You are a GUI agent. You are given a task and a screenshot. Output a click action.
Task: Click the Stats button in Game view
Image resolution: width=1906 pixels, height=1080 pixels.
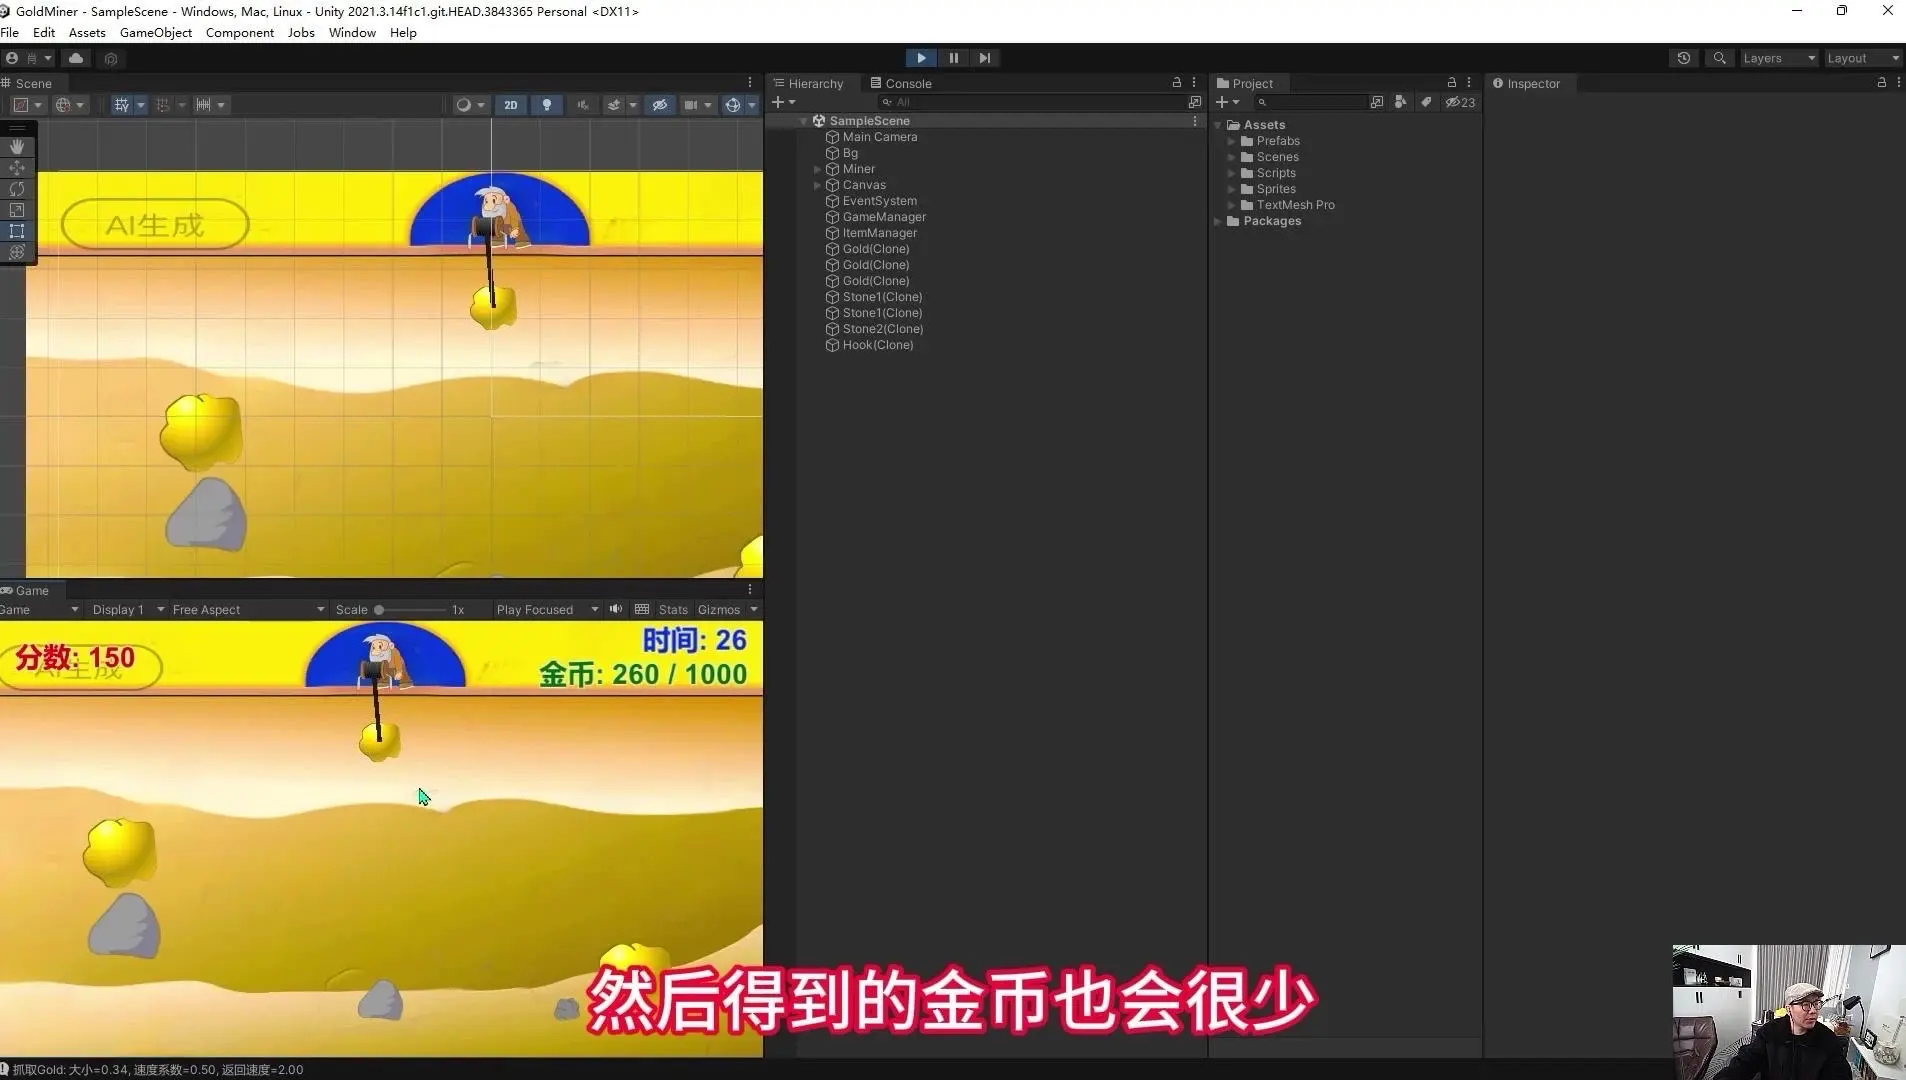[x=673, y=609]
